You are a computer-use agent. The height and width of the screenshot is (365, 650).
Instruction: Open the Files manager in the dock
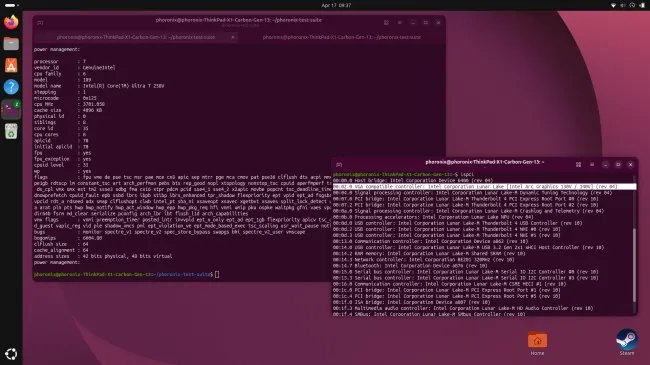(x=11, y=44)
